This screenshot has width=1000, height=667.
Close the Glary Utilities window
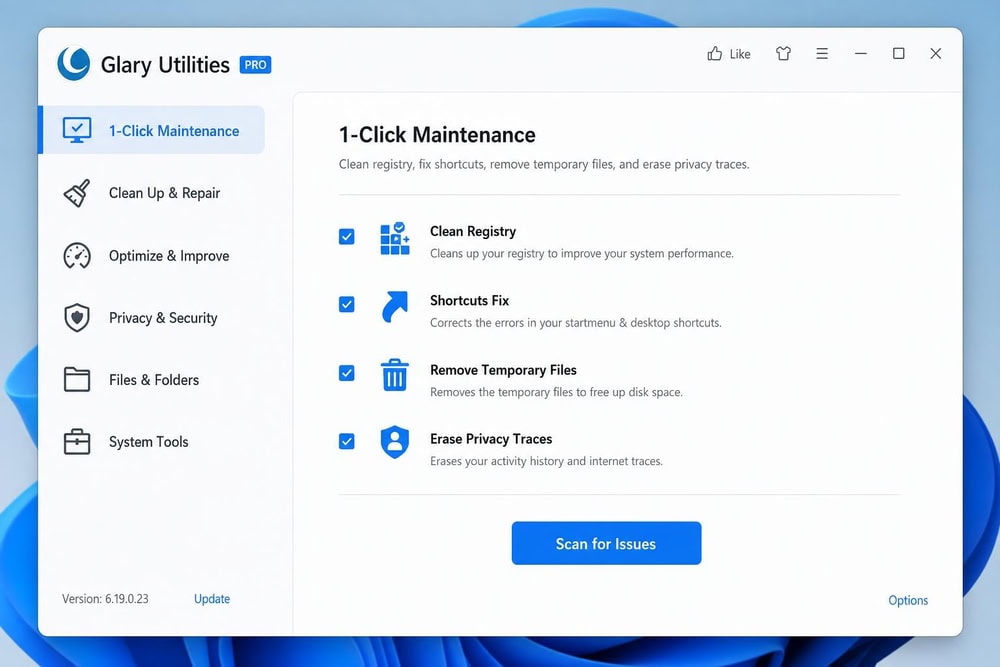tap(936, 54)
